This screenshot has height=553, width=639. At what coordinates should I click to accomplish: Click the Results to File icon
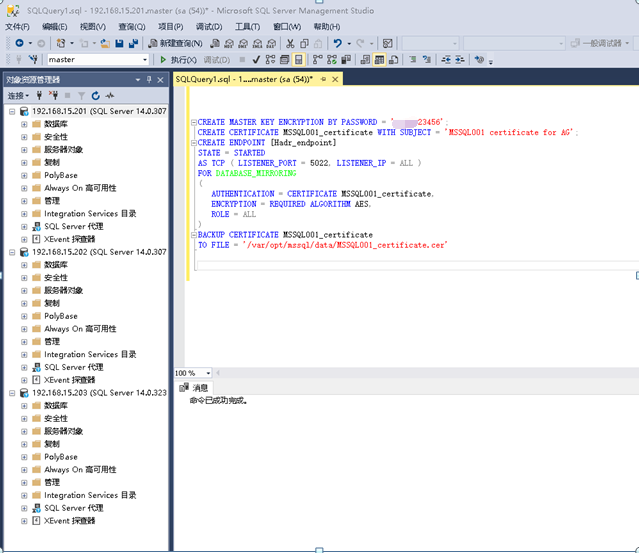point(393,59)
